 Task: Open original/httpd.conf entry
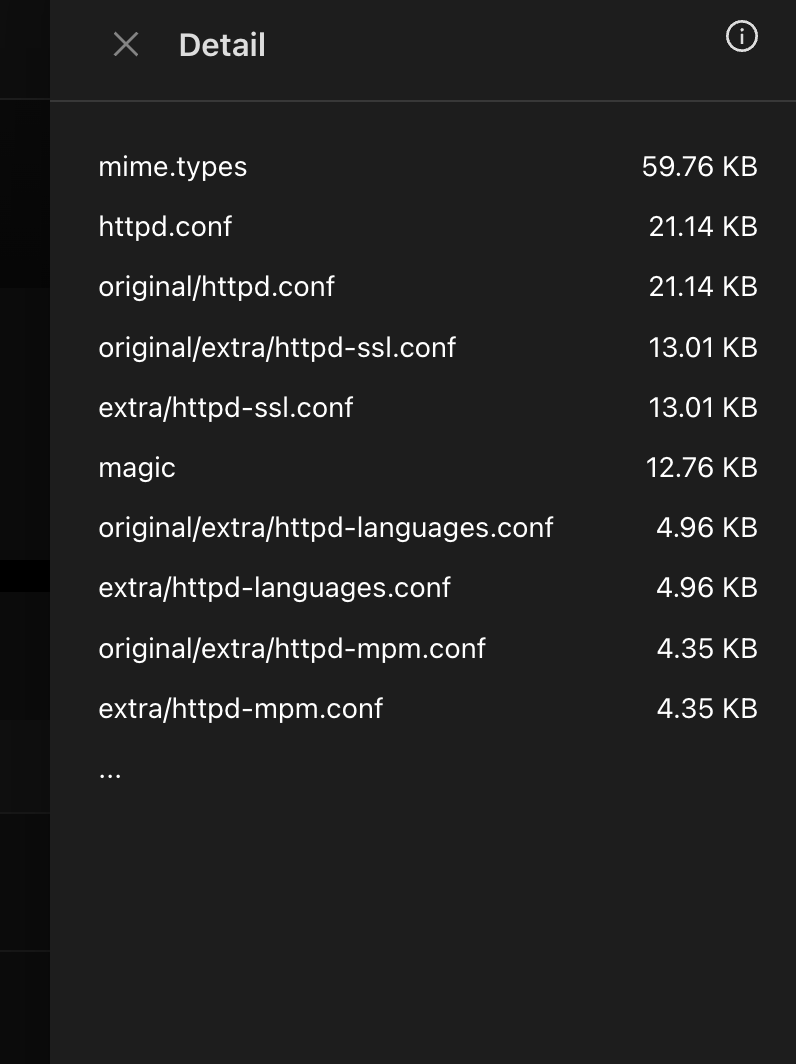(x=428, y=286)
